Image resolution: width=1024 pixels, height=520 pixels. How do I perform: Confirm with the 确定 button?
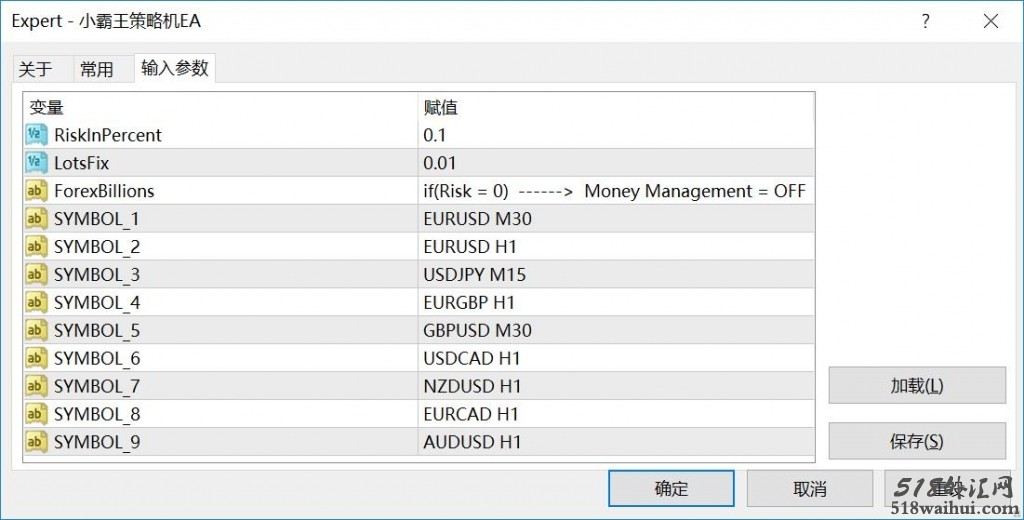coord(671,489)
